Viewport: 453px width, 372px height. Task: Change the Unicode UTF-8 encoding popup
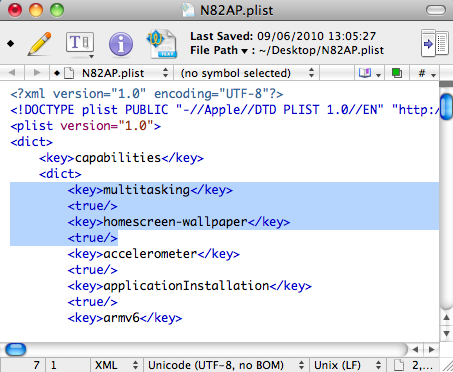click(x=226, y=365)
